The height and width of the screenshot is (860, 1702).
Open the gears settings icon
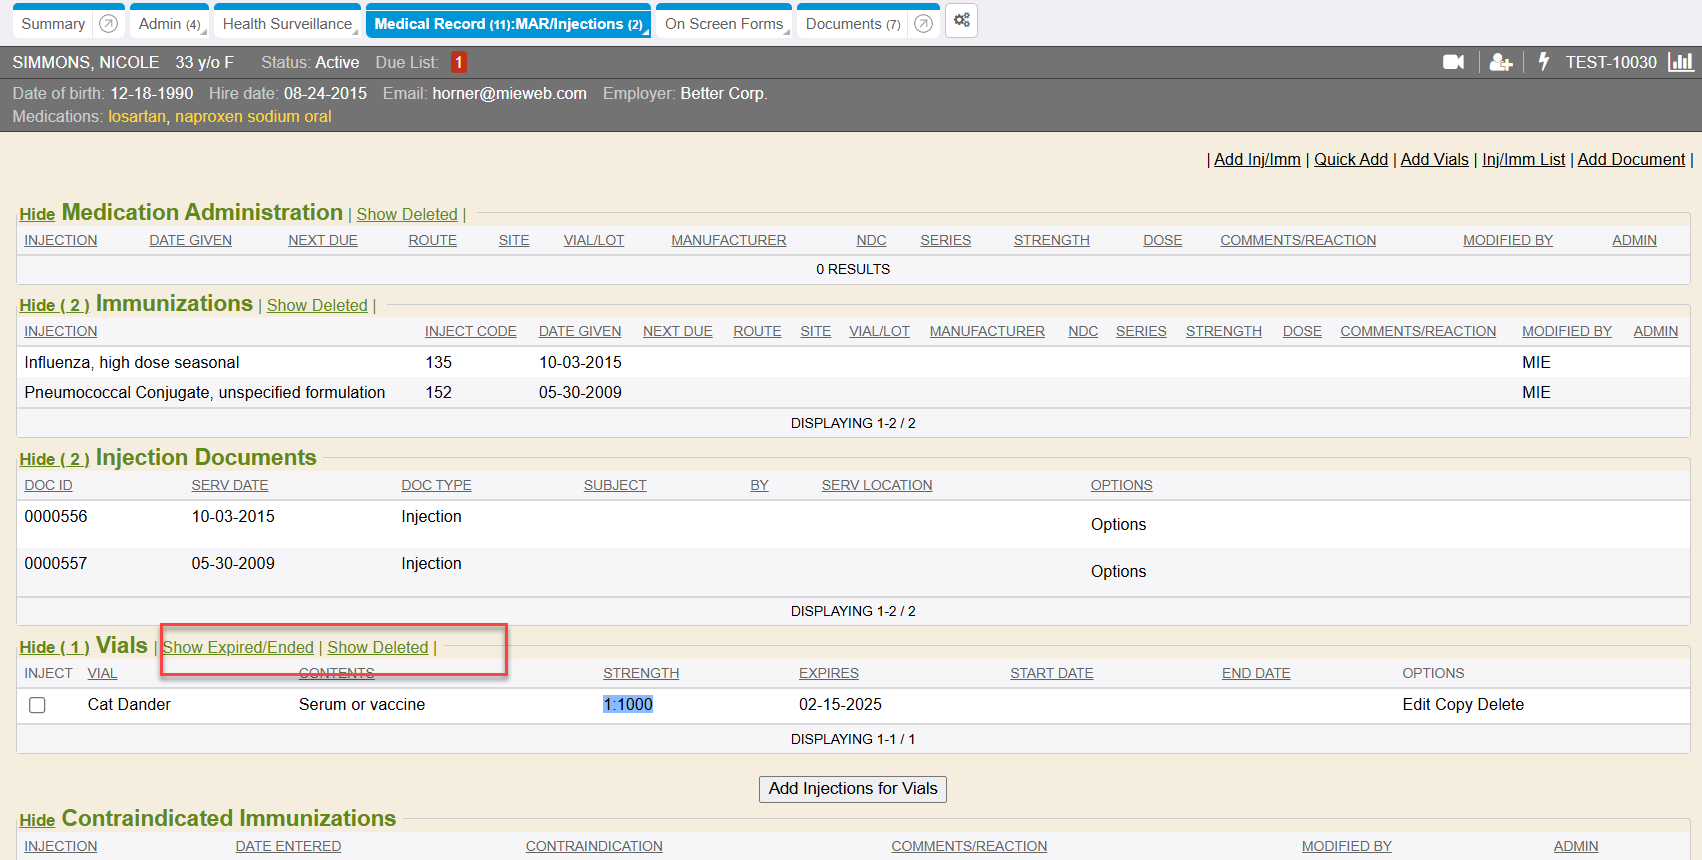click(961, 21)
